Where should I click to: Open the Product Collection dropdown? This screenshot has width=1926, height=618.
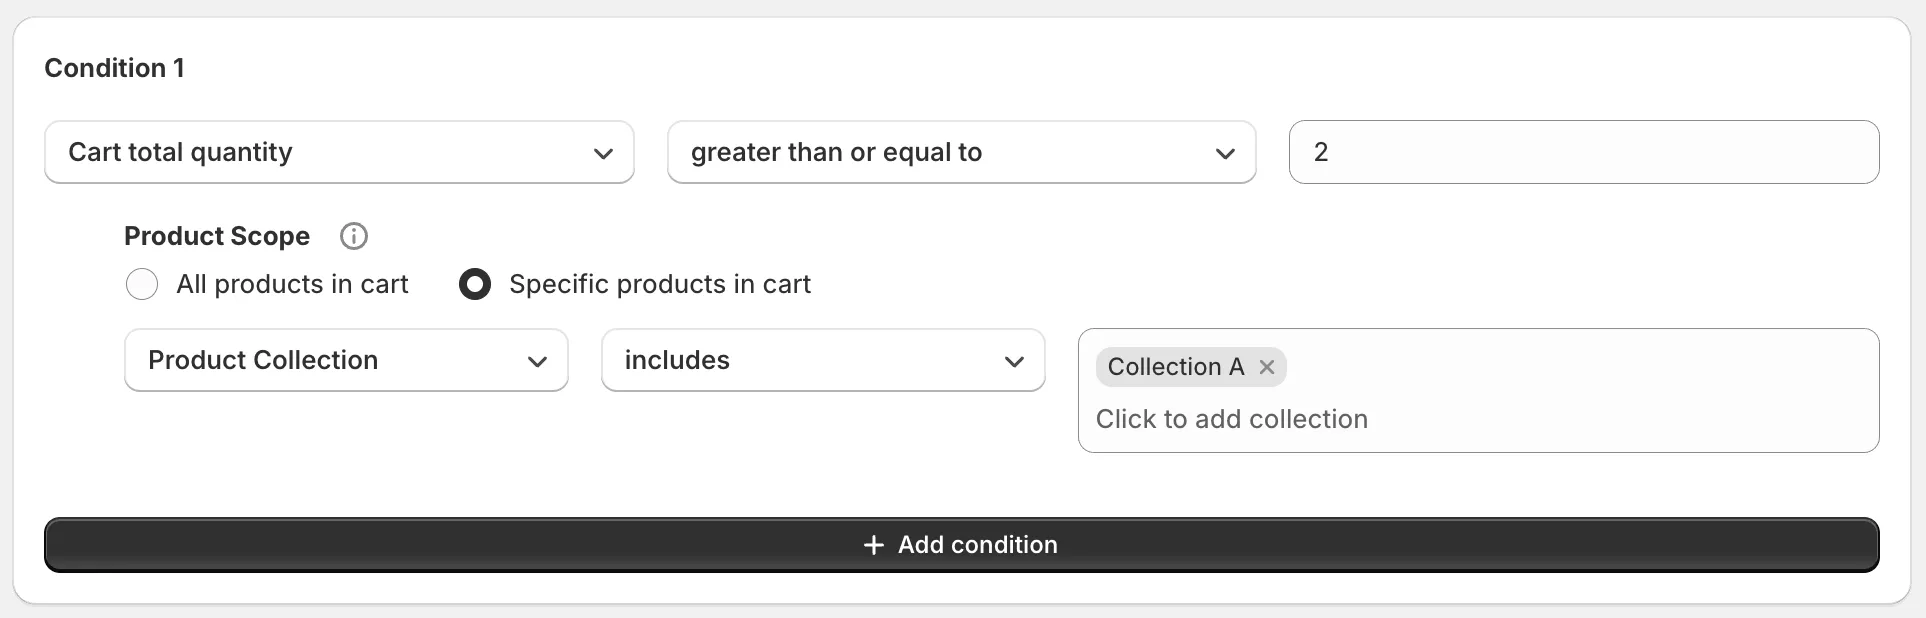[346, 361]
